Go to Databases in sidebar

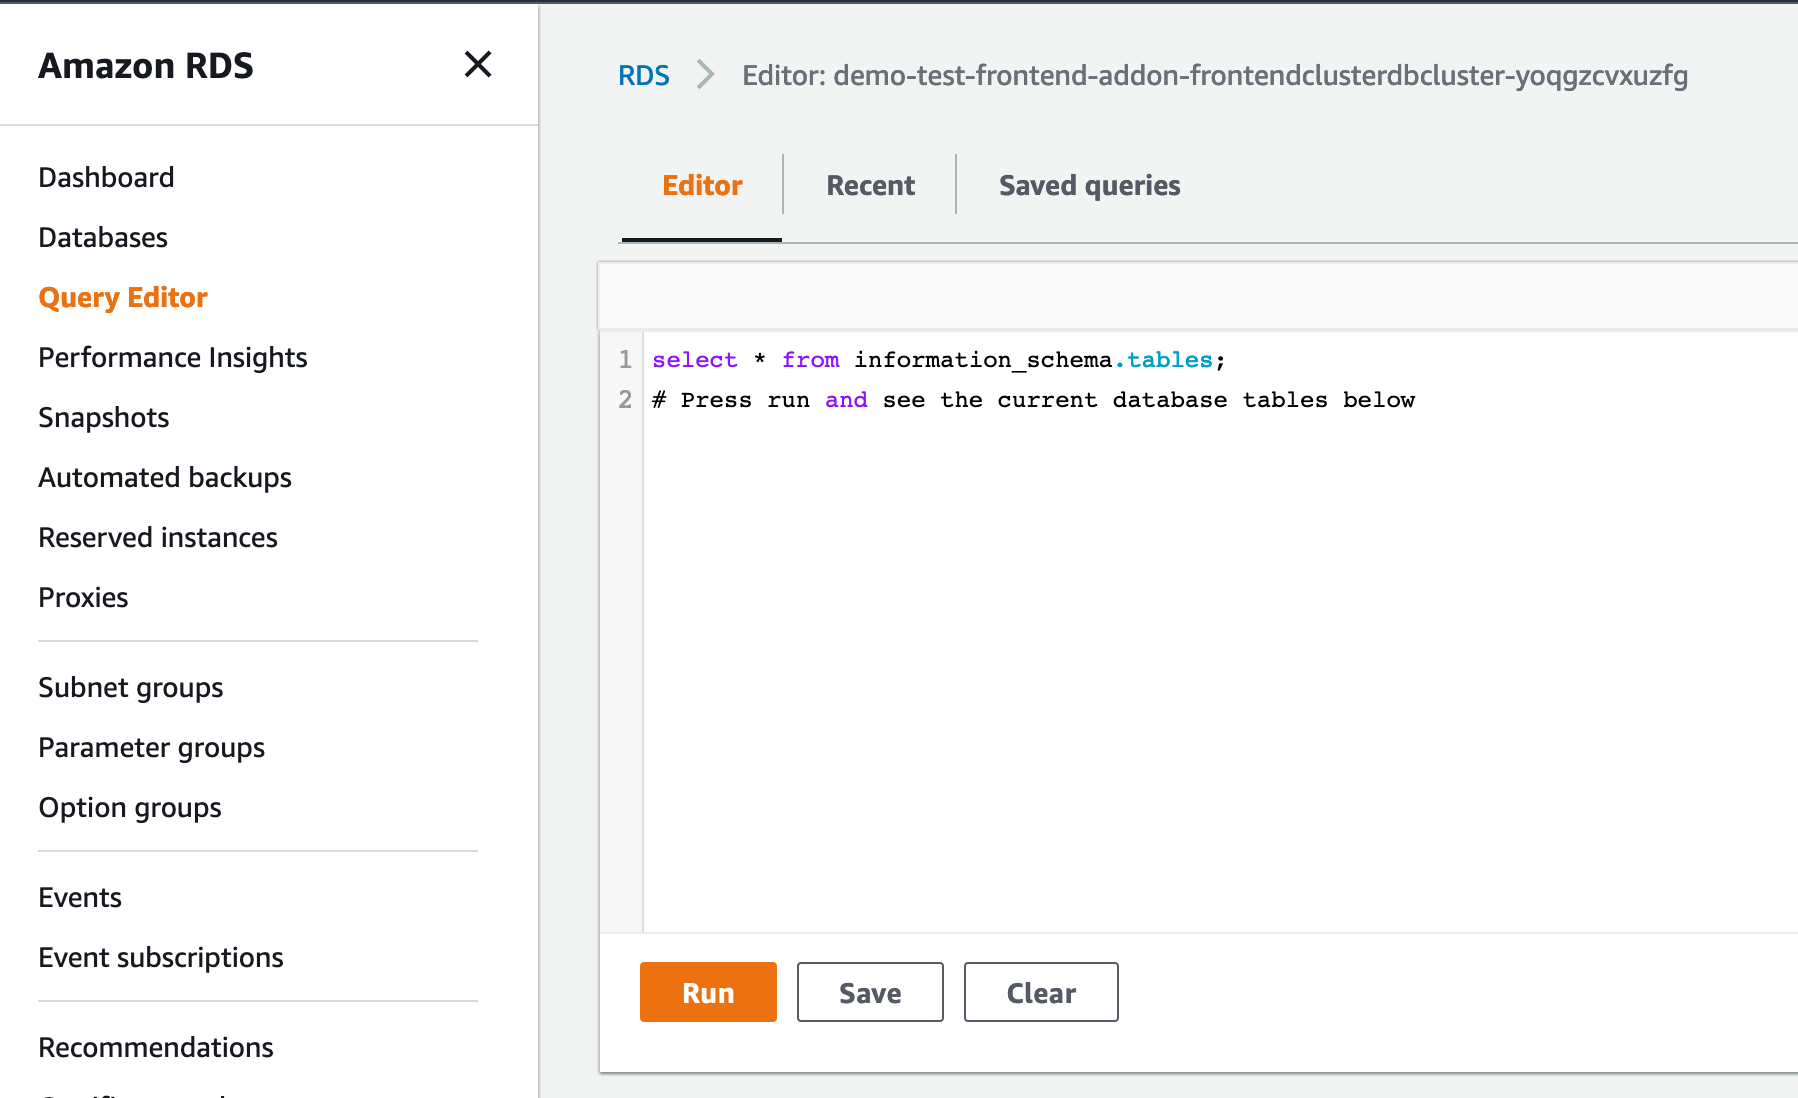pos(103,237)
